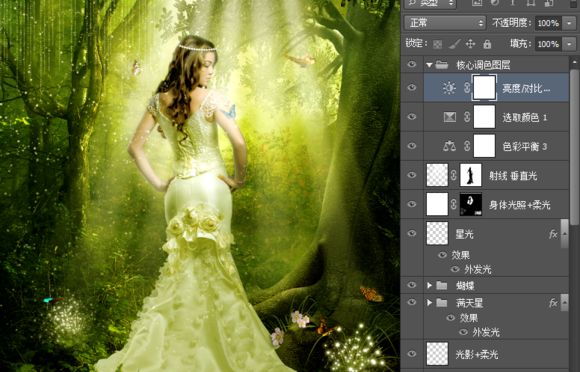Hide the 身体光照+柔光 layer

412,204
